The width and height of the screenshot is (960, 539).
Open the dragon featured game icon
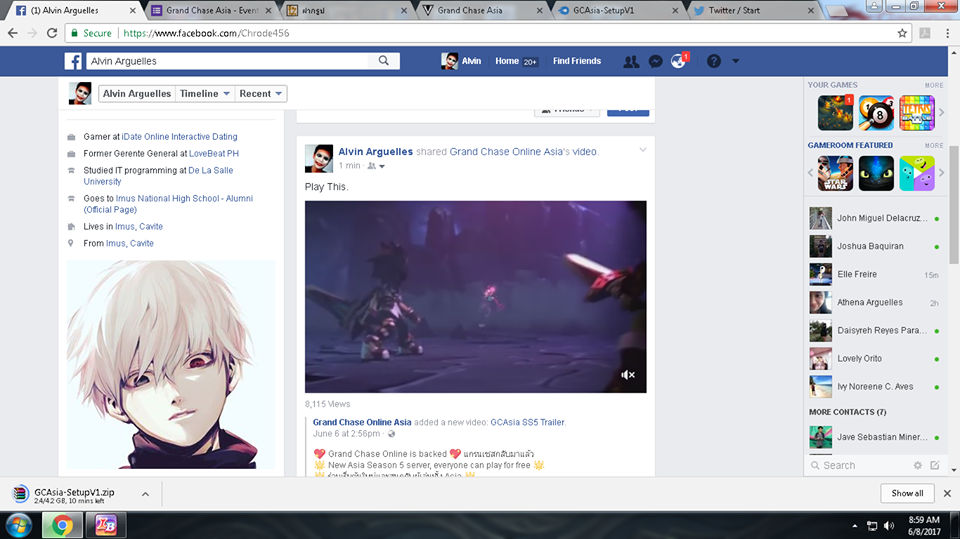(x=876, y=173)
